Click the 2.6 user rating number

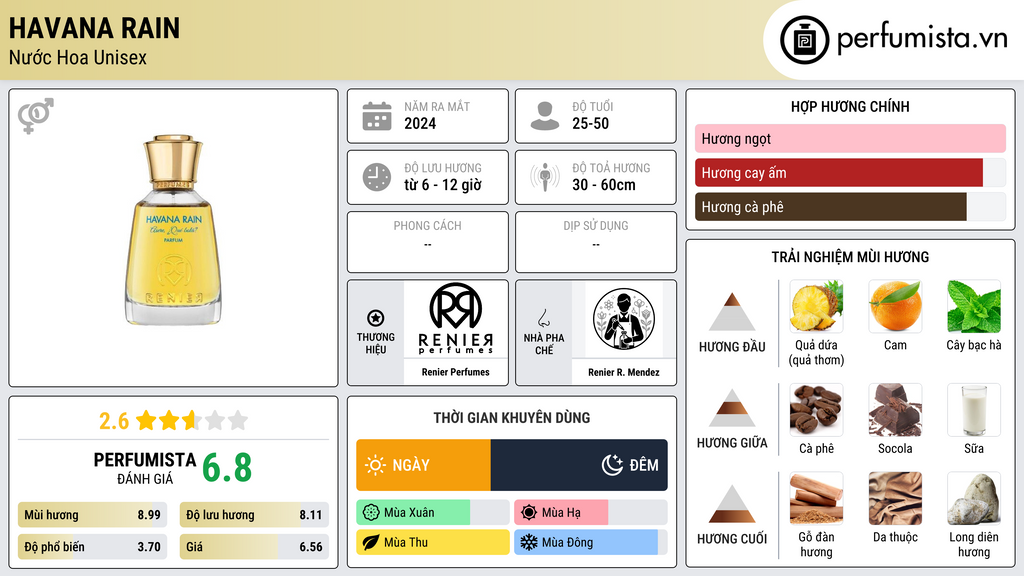click(x=114, y=421)
